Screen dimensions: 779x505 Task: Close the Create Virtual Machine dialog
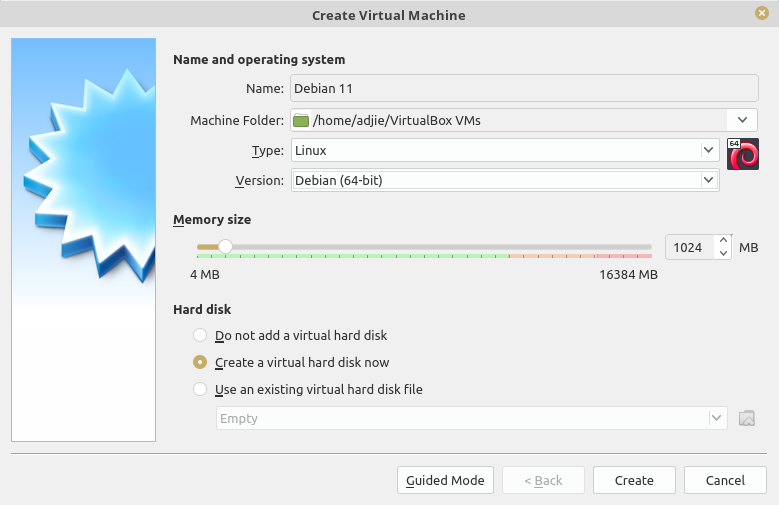click(x=761, y=13)
